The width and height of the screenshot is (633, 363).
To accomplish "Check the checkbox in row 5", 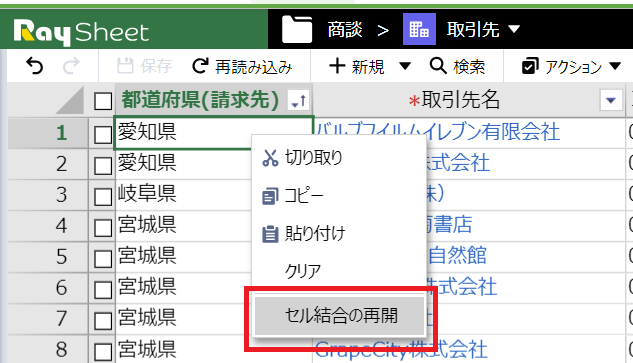I will [103, 259].
